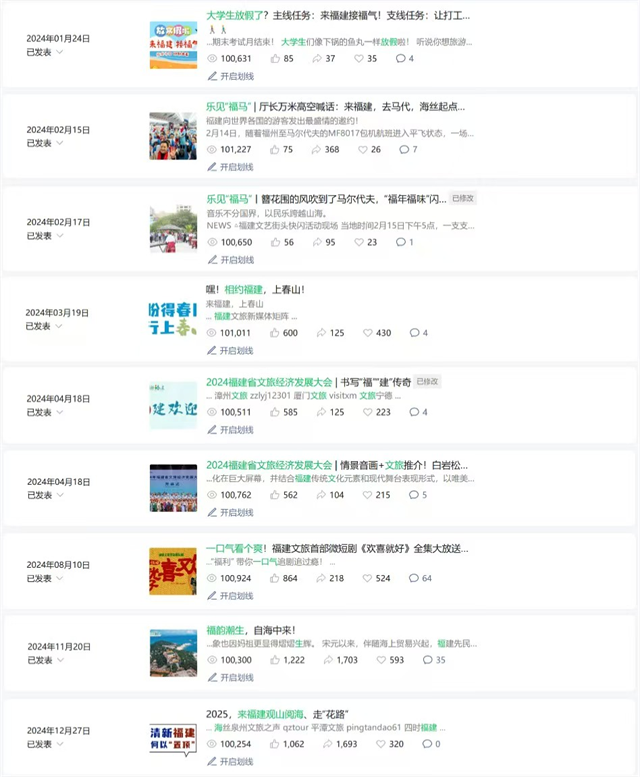Click thumbs-up icon with 585 likes

click(275, 412)
